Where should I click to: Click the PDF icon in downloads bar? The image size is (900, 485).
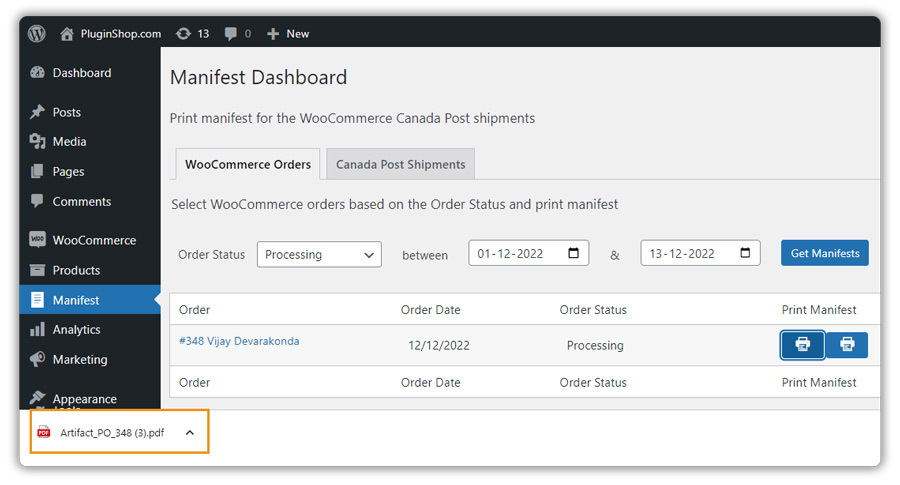44,432
